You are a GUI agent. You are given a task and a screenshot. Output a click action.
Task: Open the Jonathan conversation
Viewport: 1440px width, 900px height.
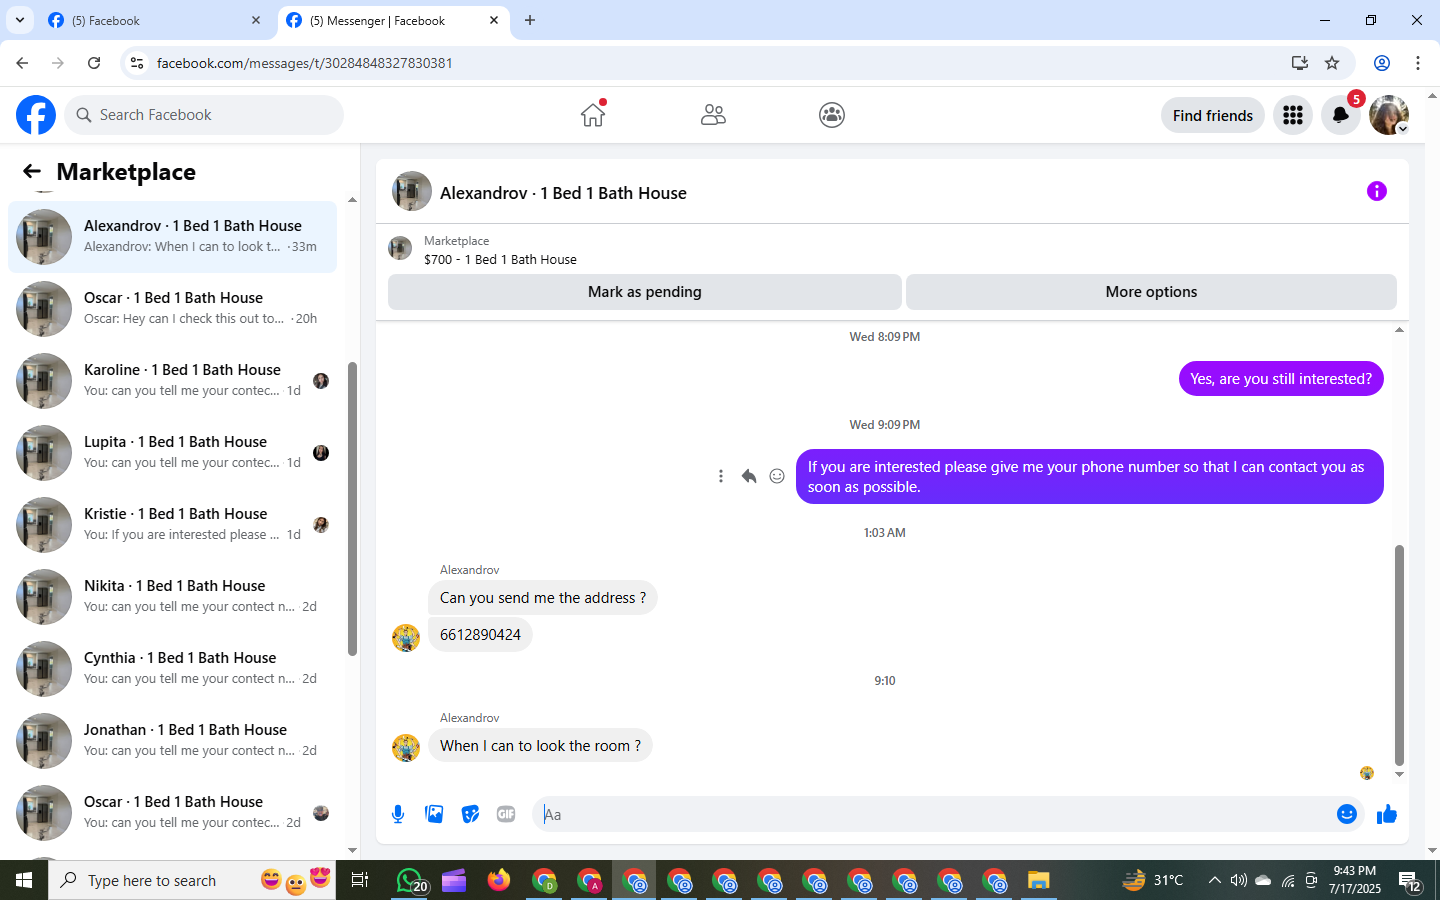click(x=173, y=741)
